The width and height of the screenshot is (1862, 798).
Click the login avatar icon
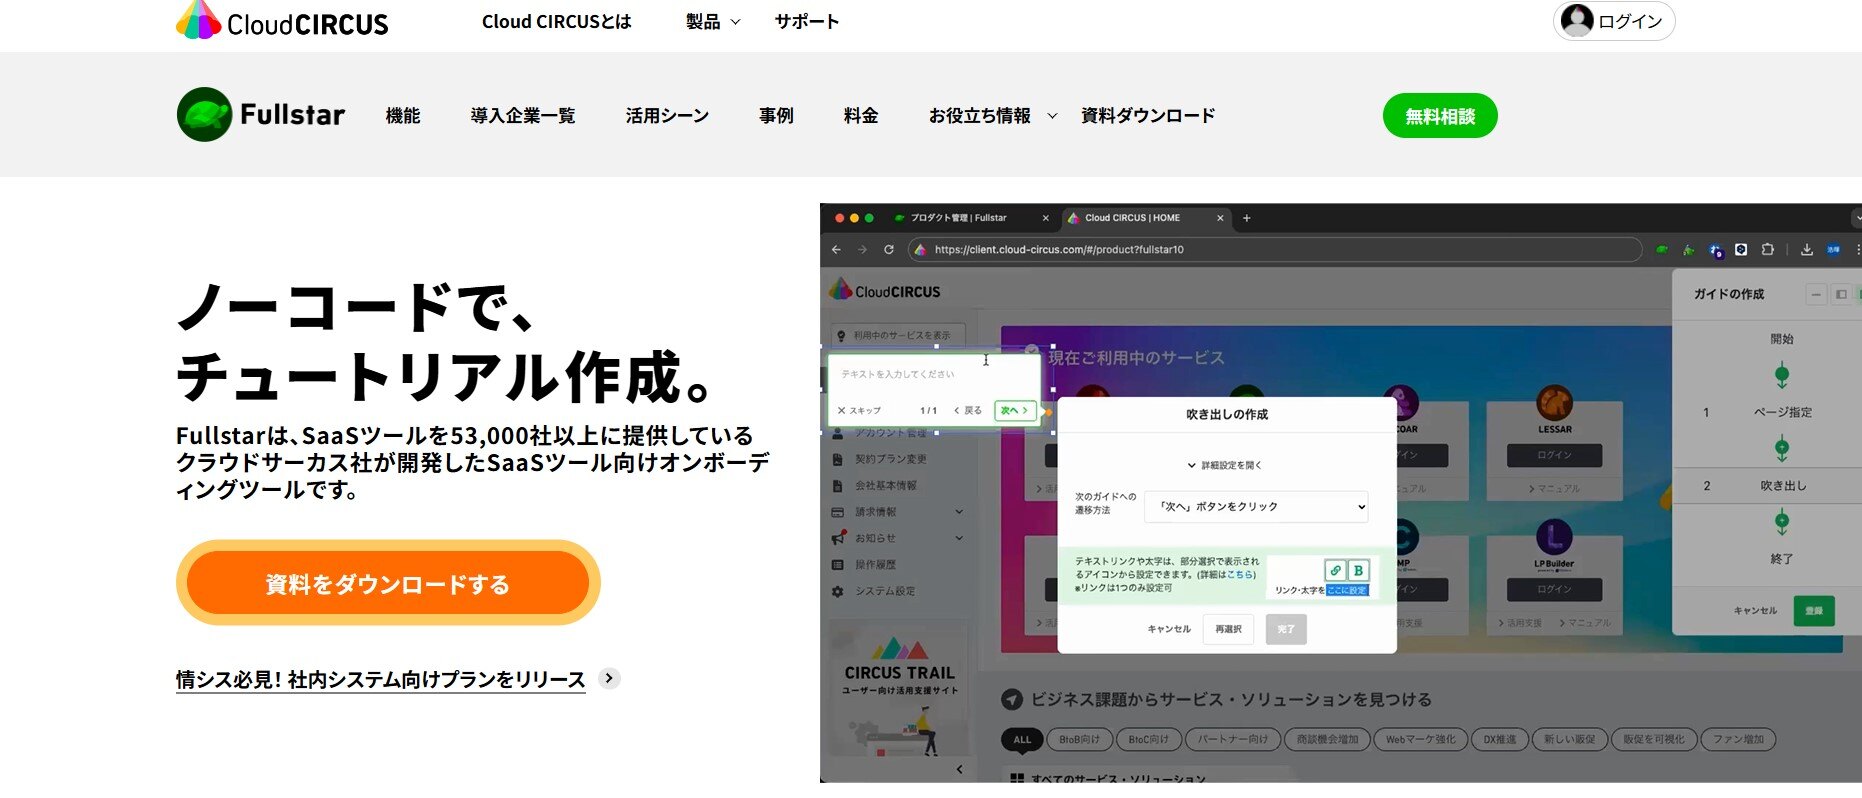pos(1577,20)
